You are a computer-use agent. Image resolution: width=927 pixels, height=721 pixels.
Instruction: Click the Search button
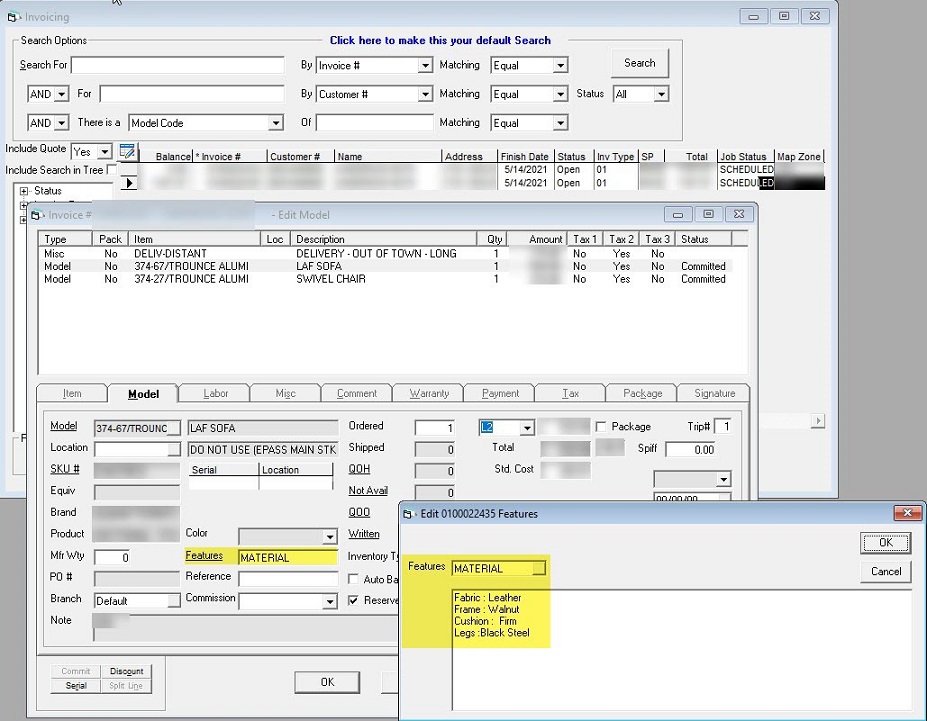point(640,63)
